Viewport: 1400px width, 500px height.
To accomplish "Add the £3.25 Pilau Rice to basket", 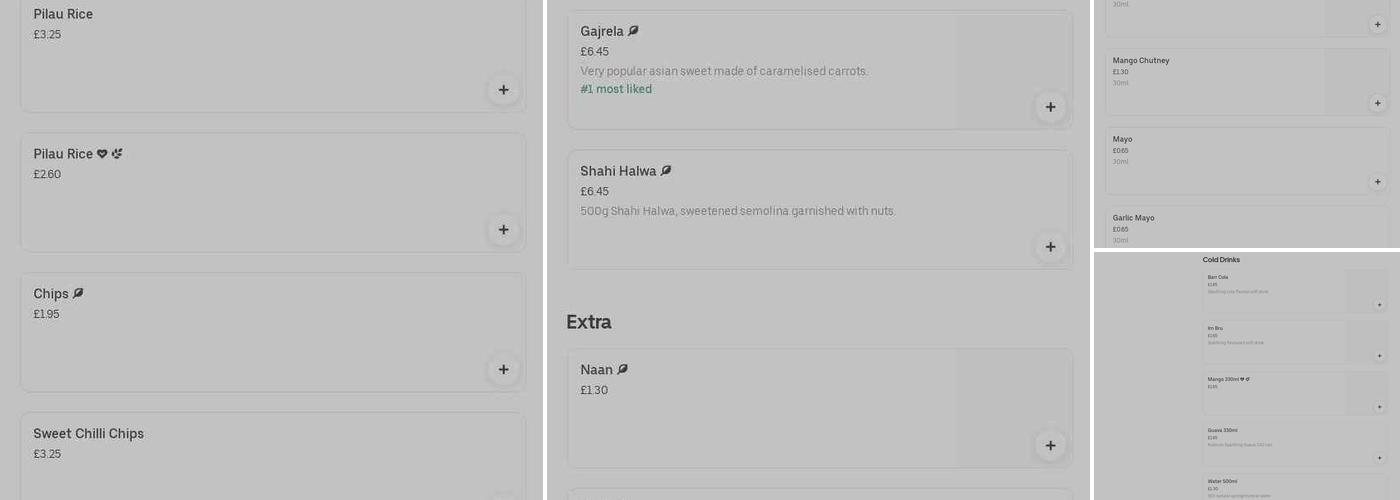I will click(503, 90).
